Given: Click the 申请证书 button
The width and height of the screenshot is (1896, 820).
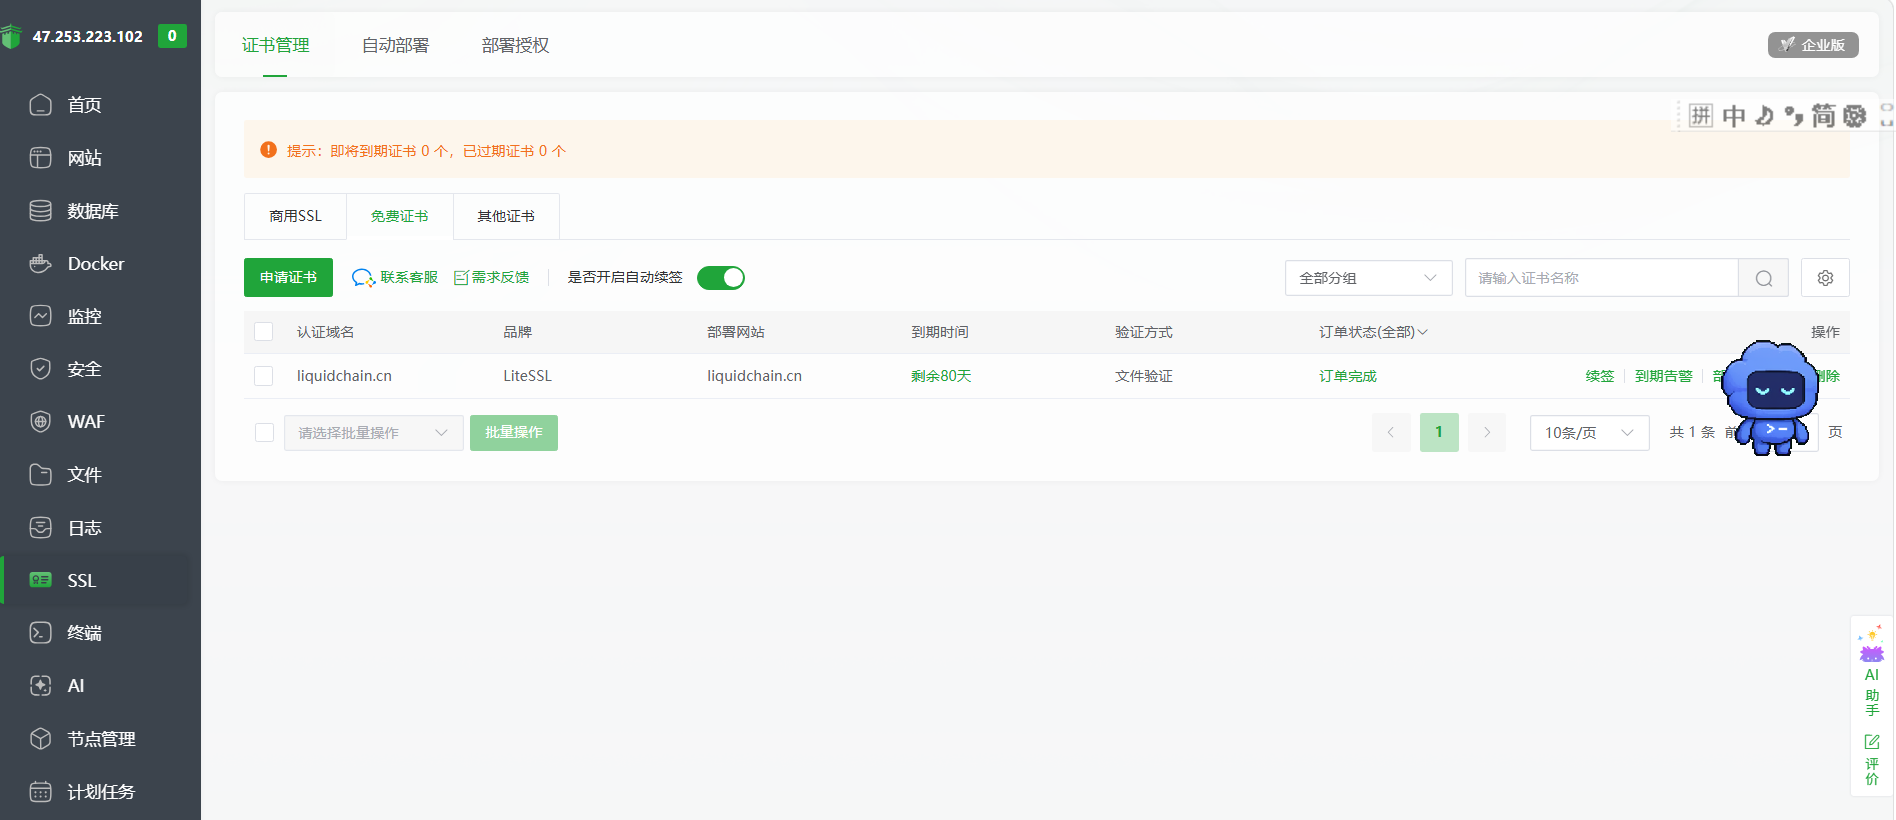Looking at the screenshot, I should [x=288, y=278].
